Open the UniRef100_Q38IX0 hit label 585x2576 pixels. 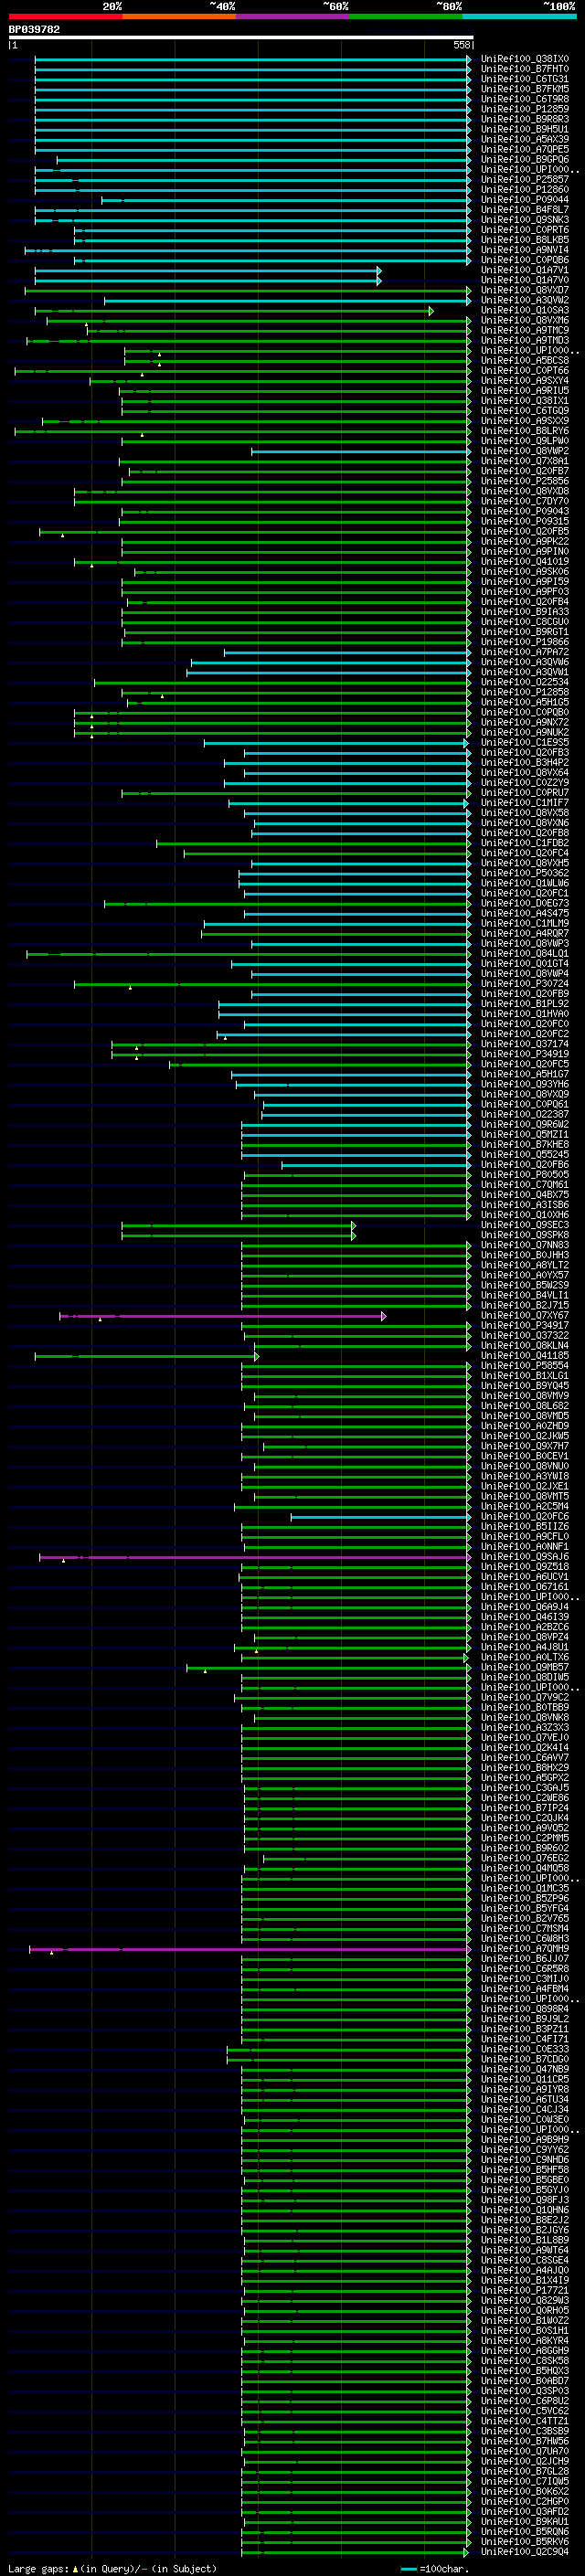click(x=525, y=59)
